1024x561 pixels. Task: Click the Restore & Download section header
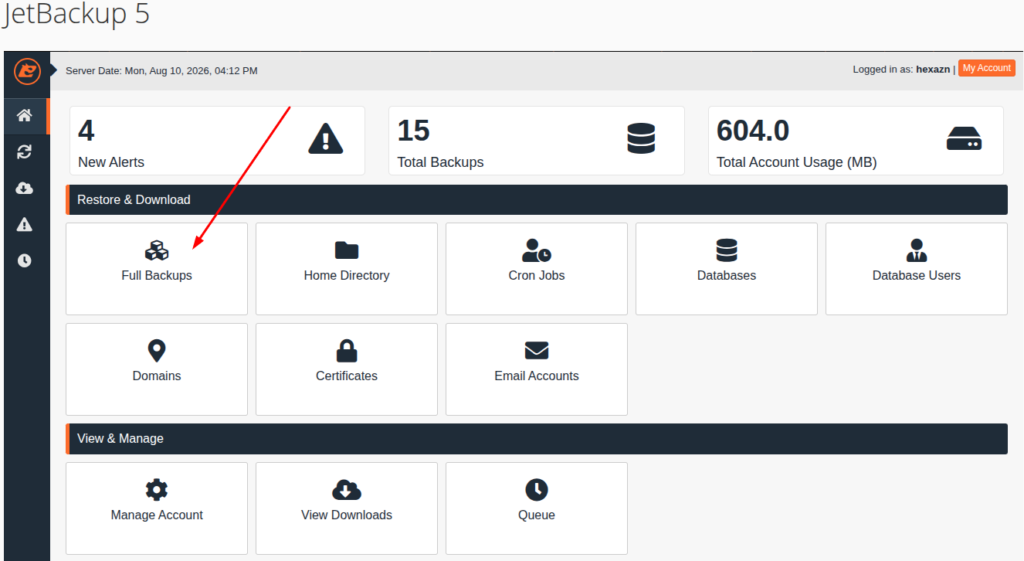pyautogui.click(x=536, y=200)
